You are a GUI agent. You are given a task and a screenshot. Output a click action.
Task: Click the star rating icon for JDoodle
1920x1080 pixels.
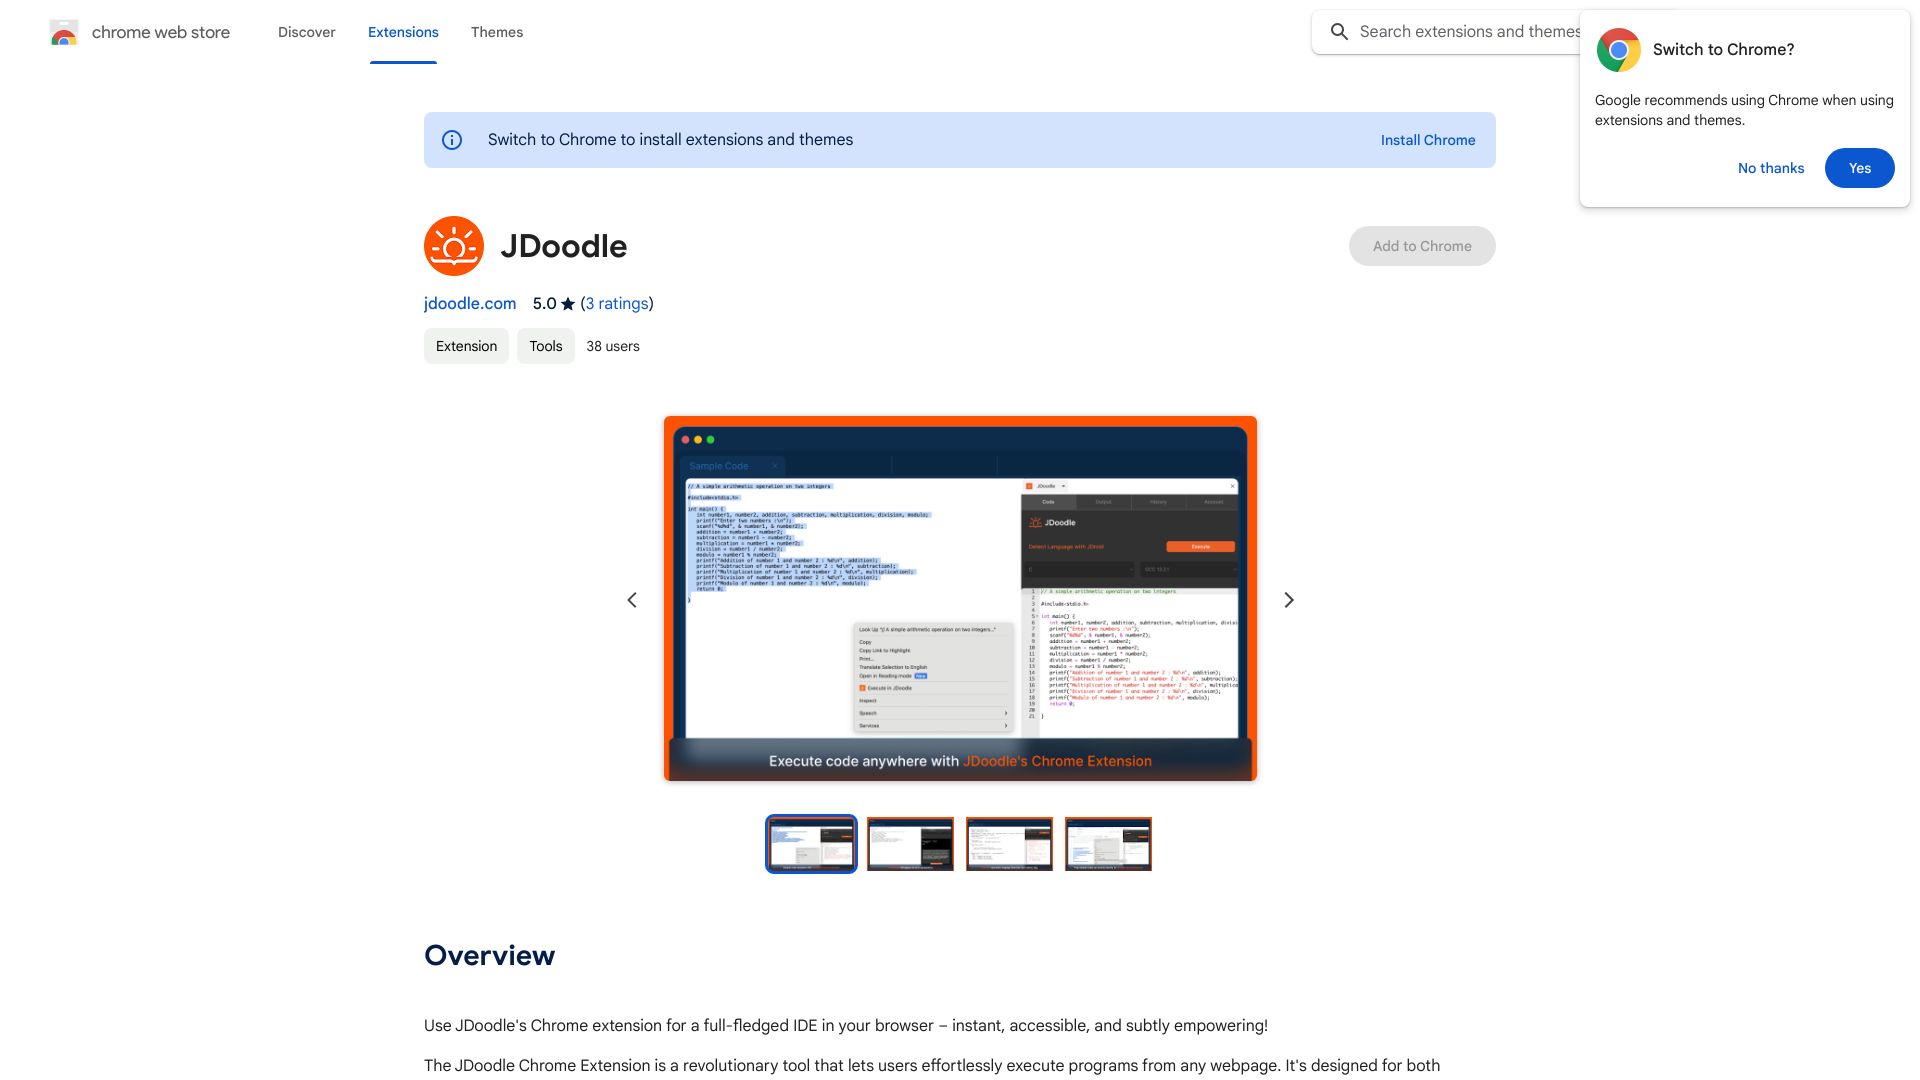point(567,303)
